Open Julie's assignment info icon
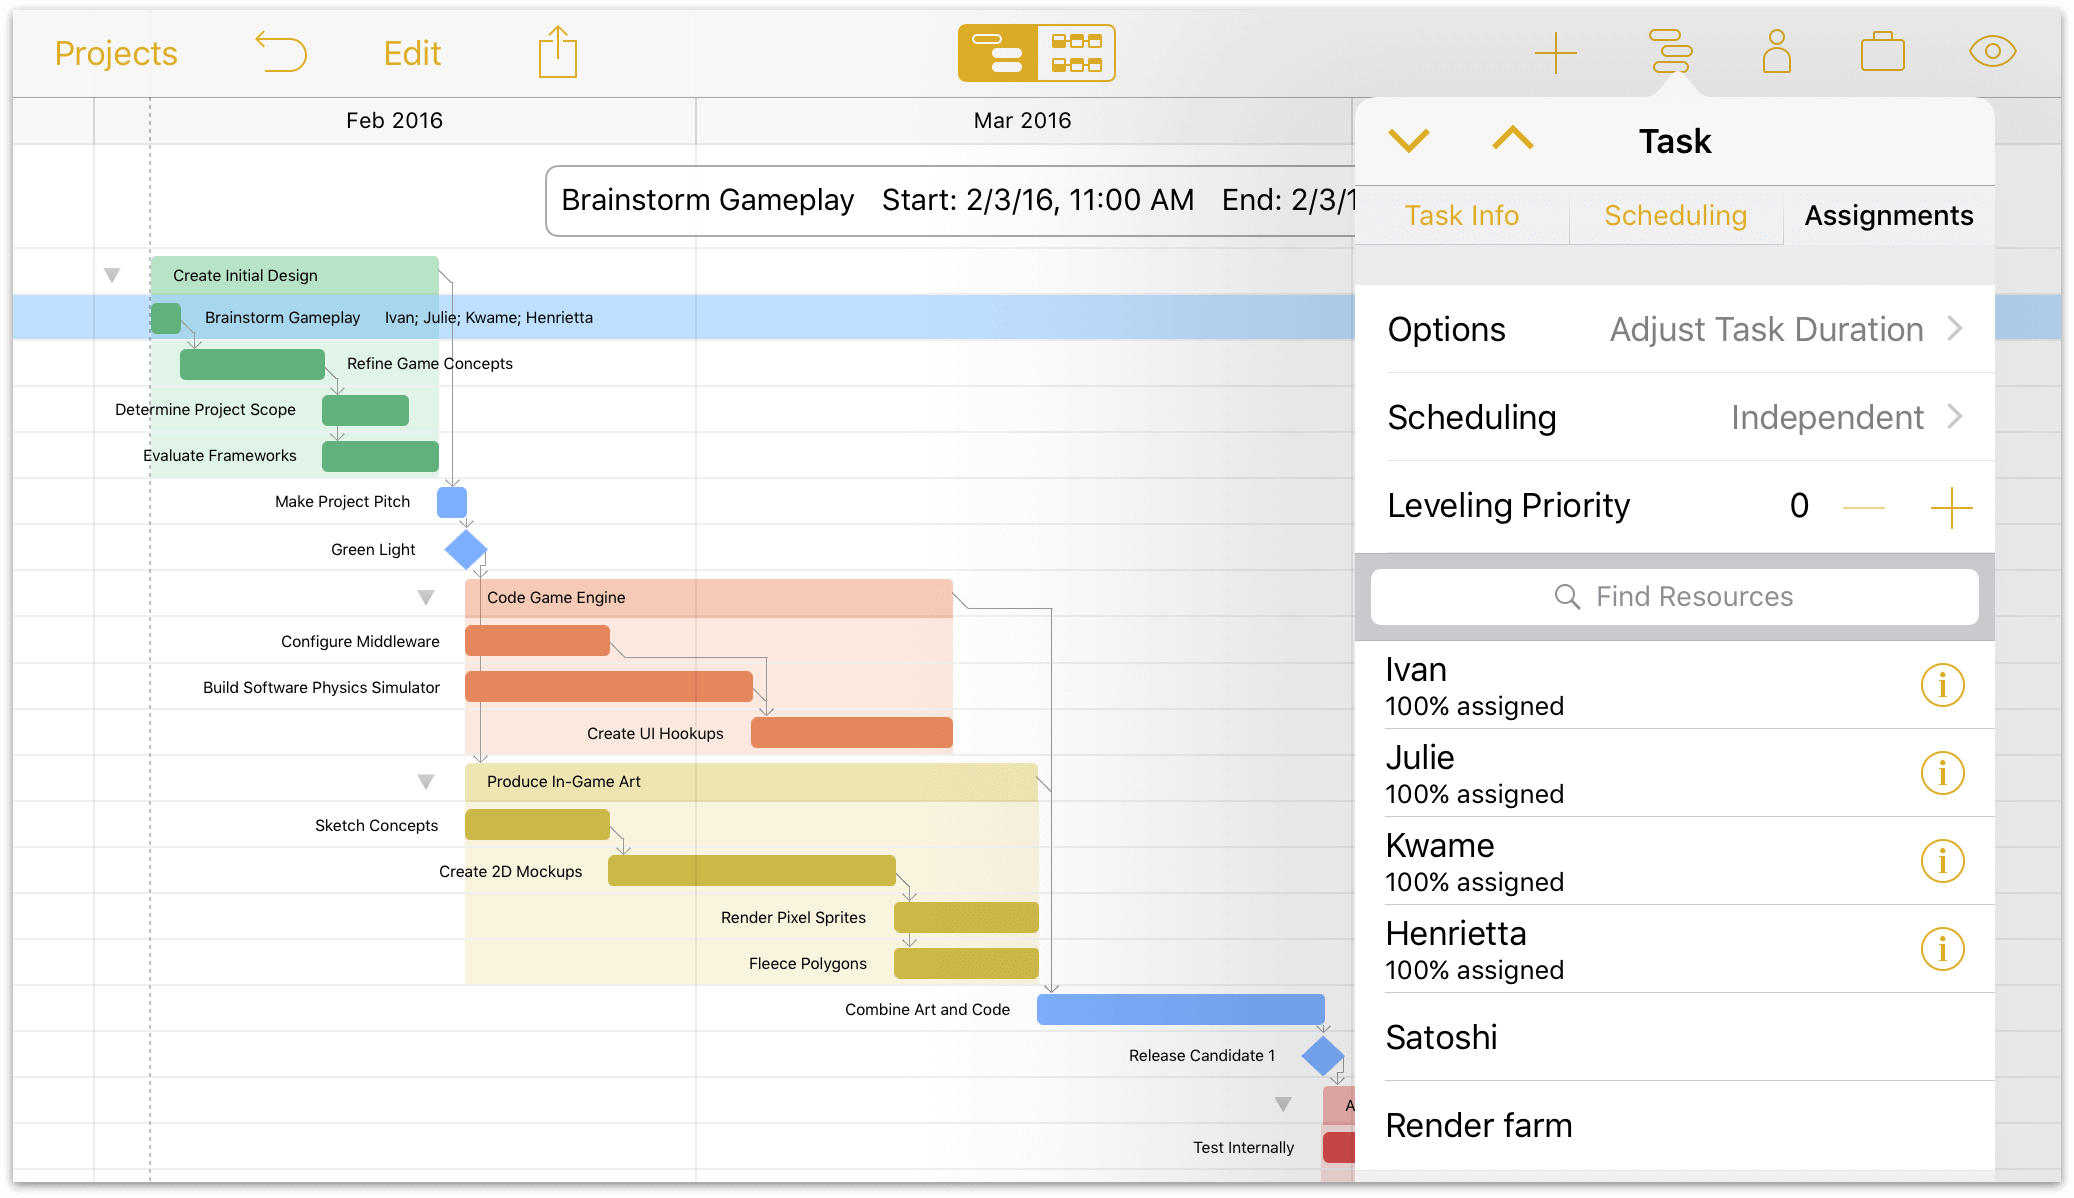 click(1942, 773)
